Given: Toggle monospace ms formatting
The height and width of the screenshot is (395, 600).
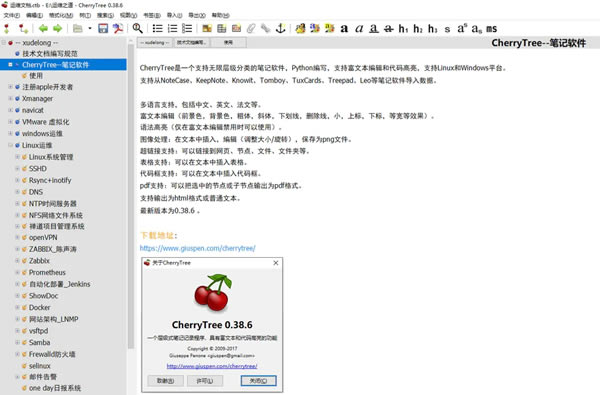Looking at the screenshot, I should pos(491,29).
